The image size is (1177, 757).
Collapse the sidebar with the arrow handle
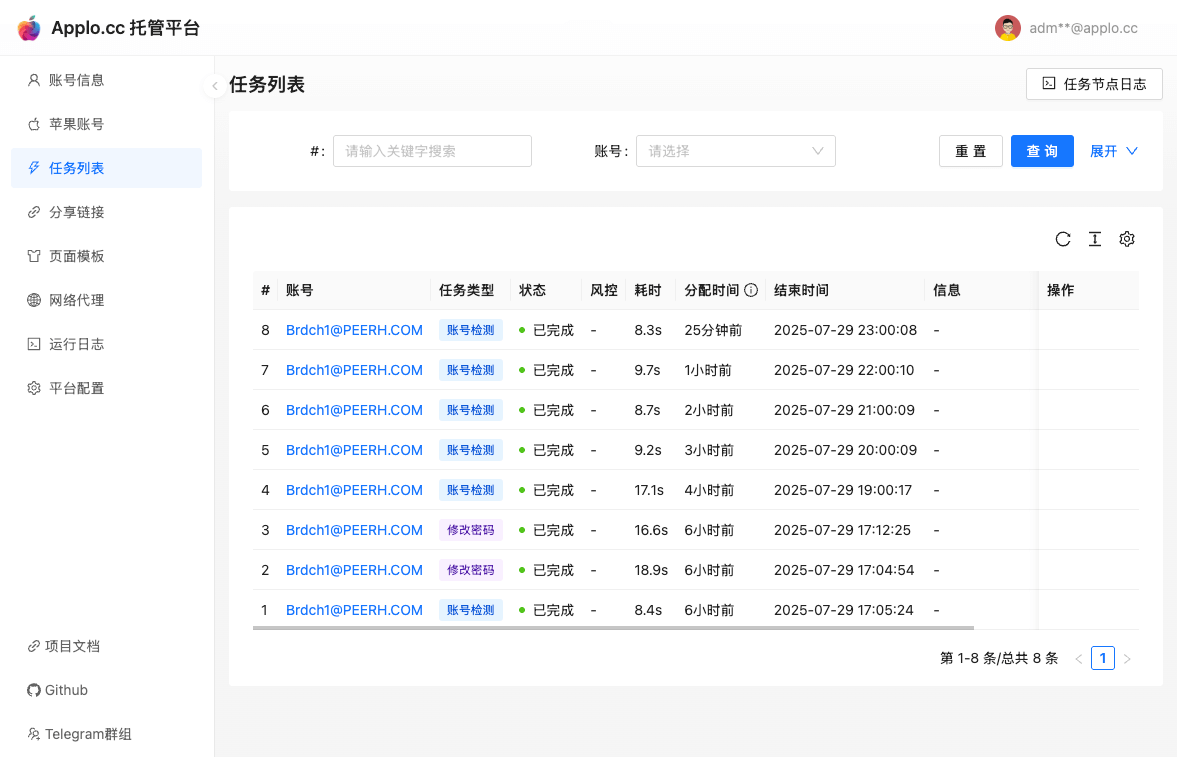(x=214, y=86)
